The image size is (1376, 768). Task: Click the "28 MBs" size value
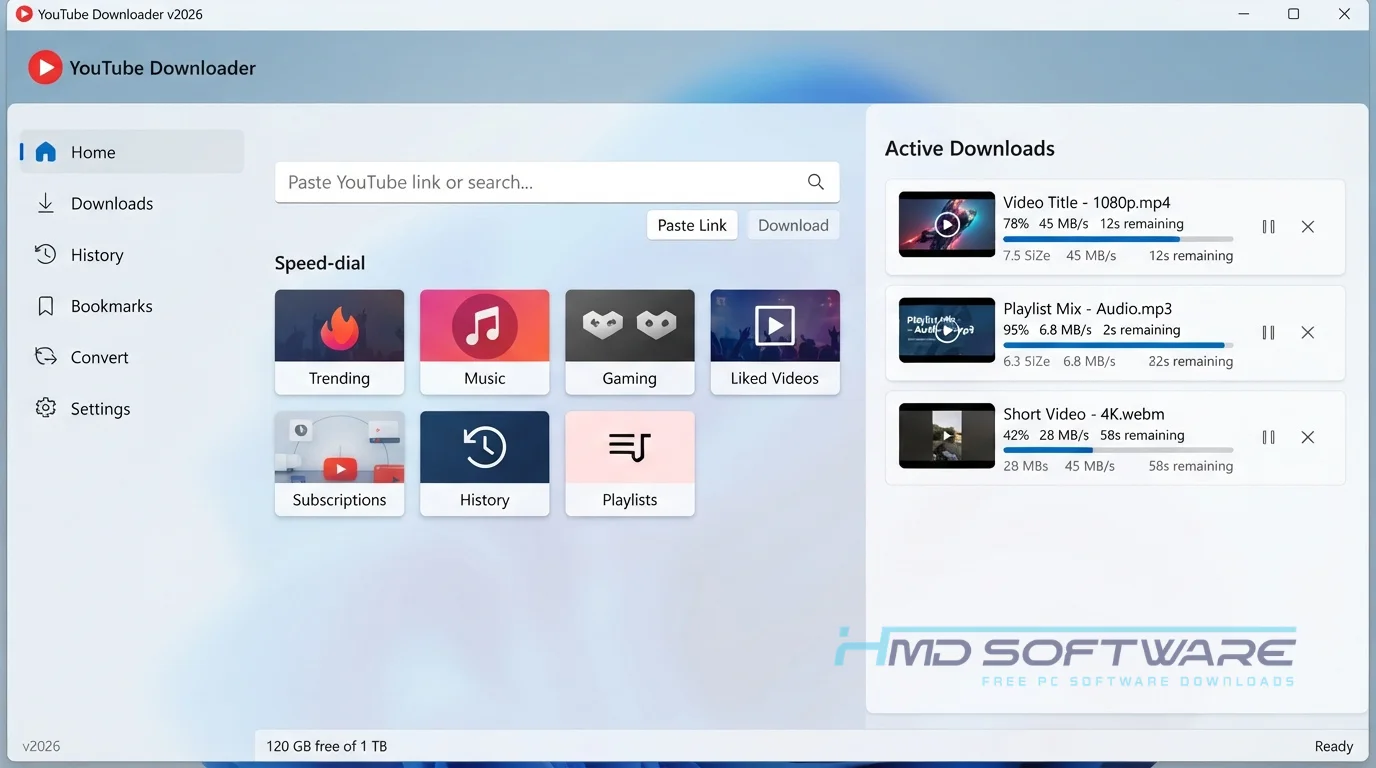(x=1026, y=466)
